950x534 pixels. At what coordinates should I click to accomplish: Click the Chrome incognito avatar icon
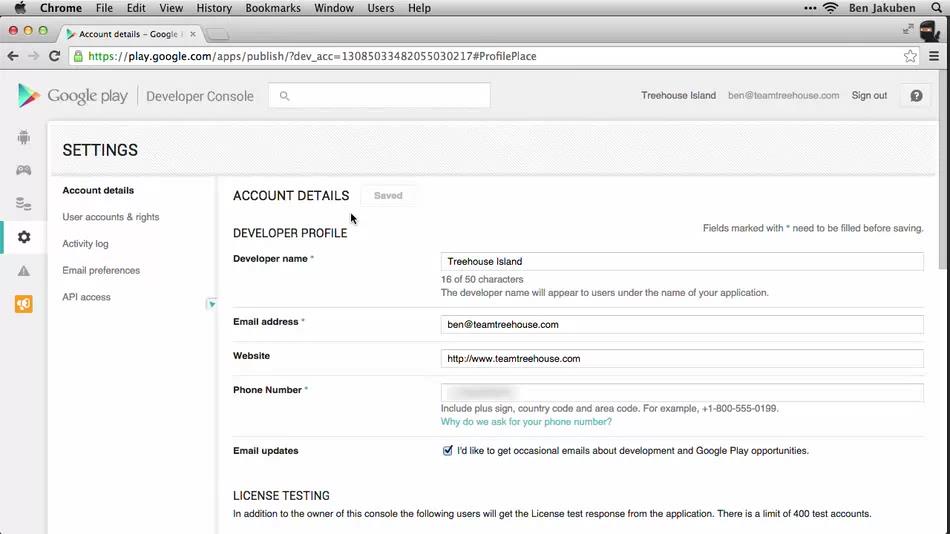point(929,30)
